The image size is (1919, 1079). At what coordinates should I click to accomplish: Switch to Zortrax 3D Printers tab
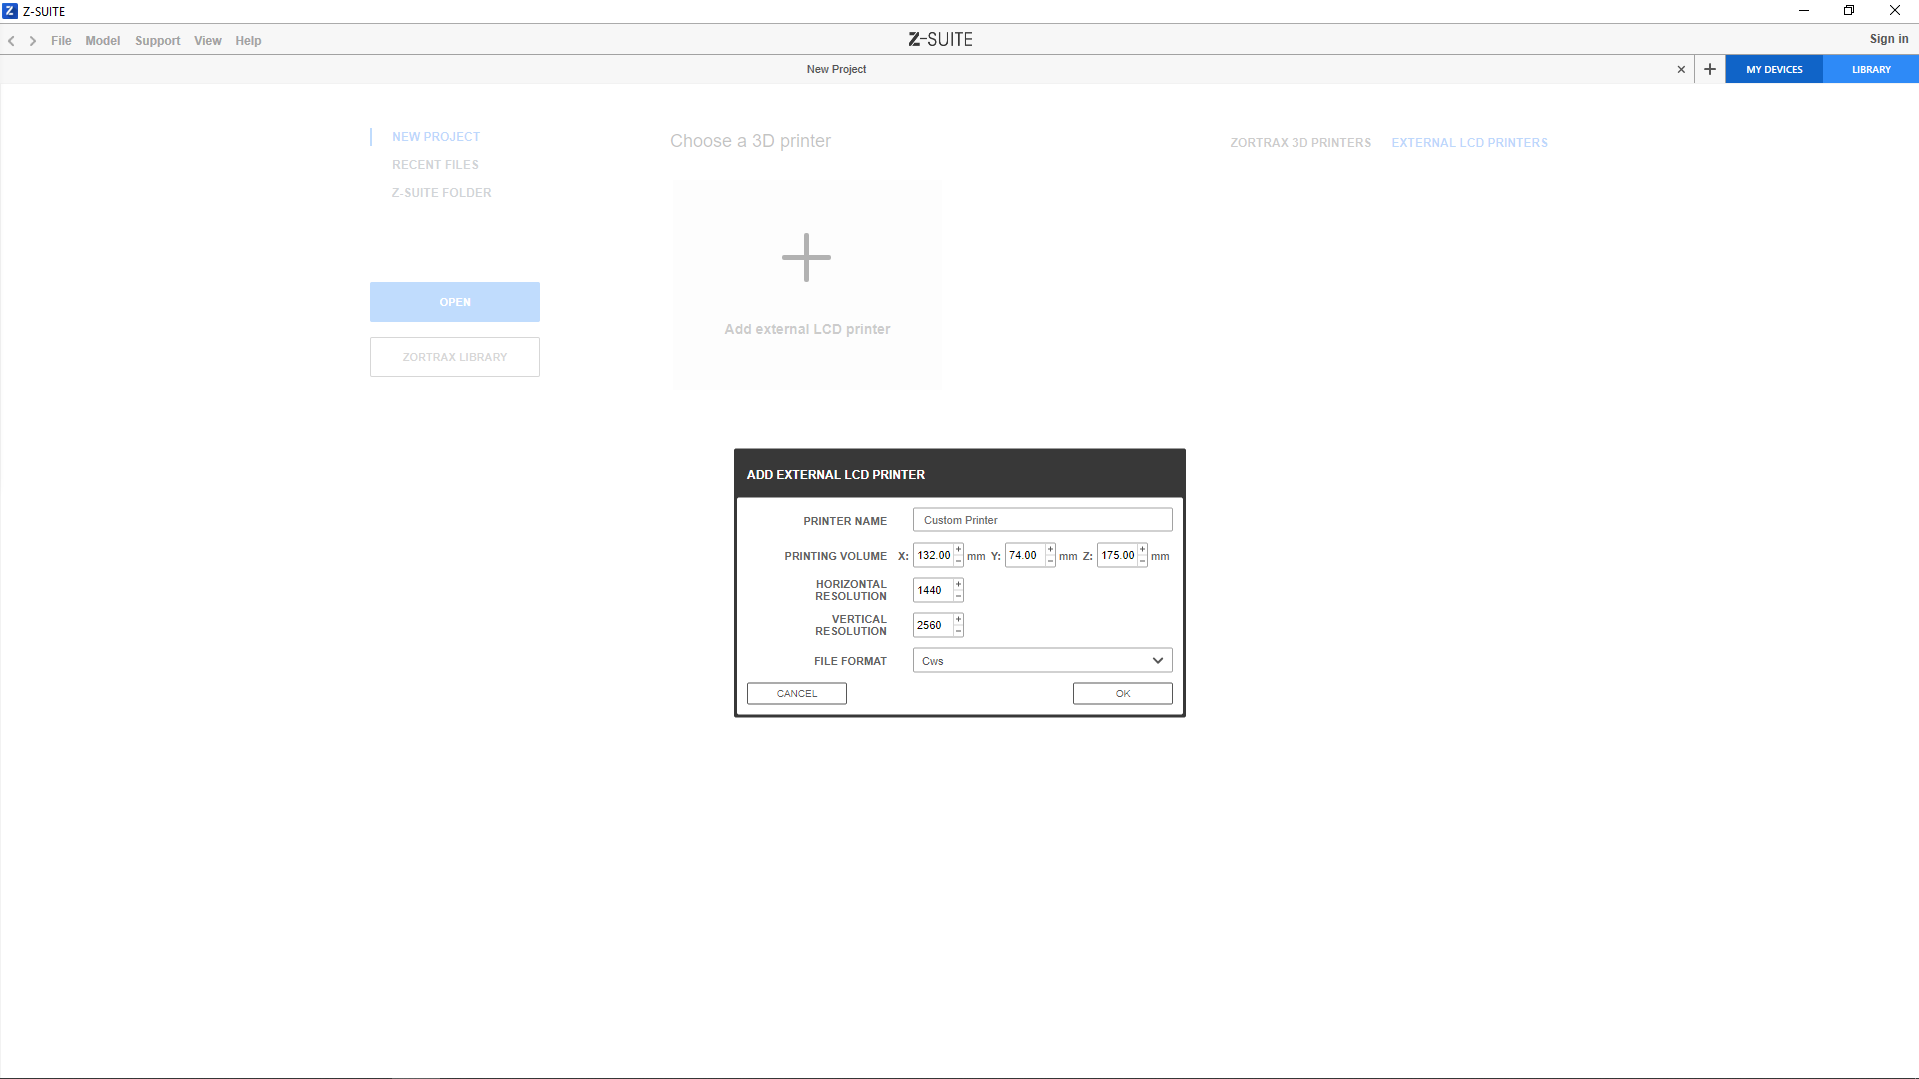point(1300,143)
